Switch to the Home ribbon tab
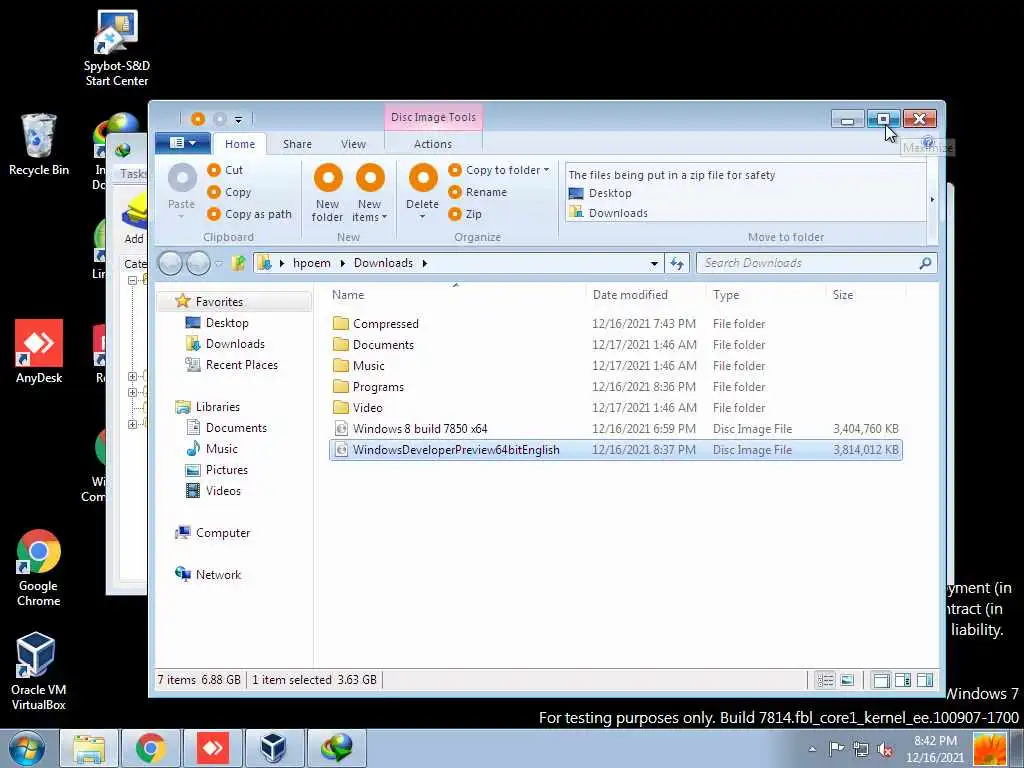 click(240, 144)
